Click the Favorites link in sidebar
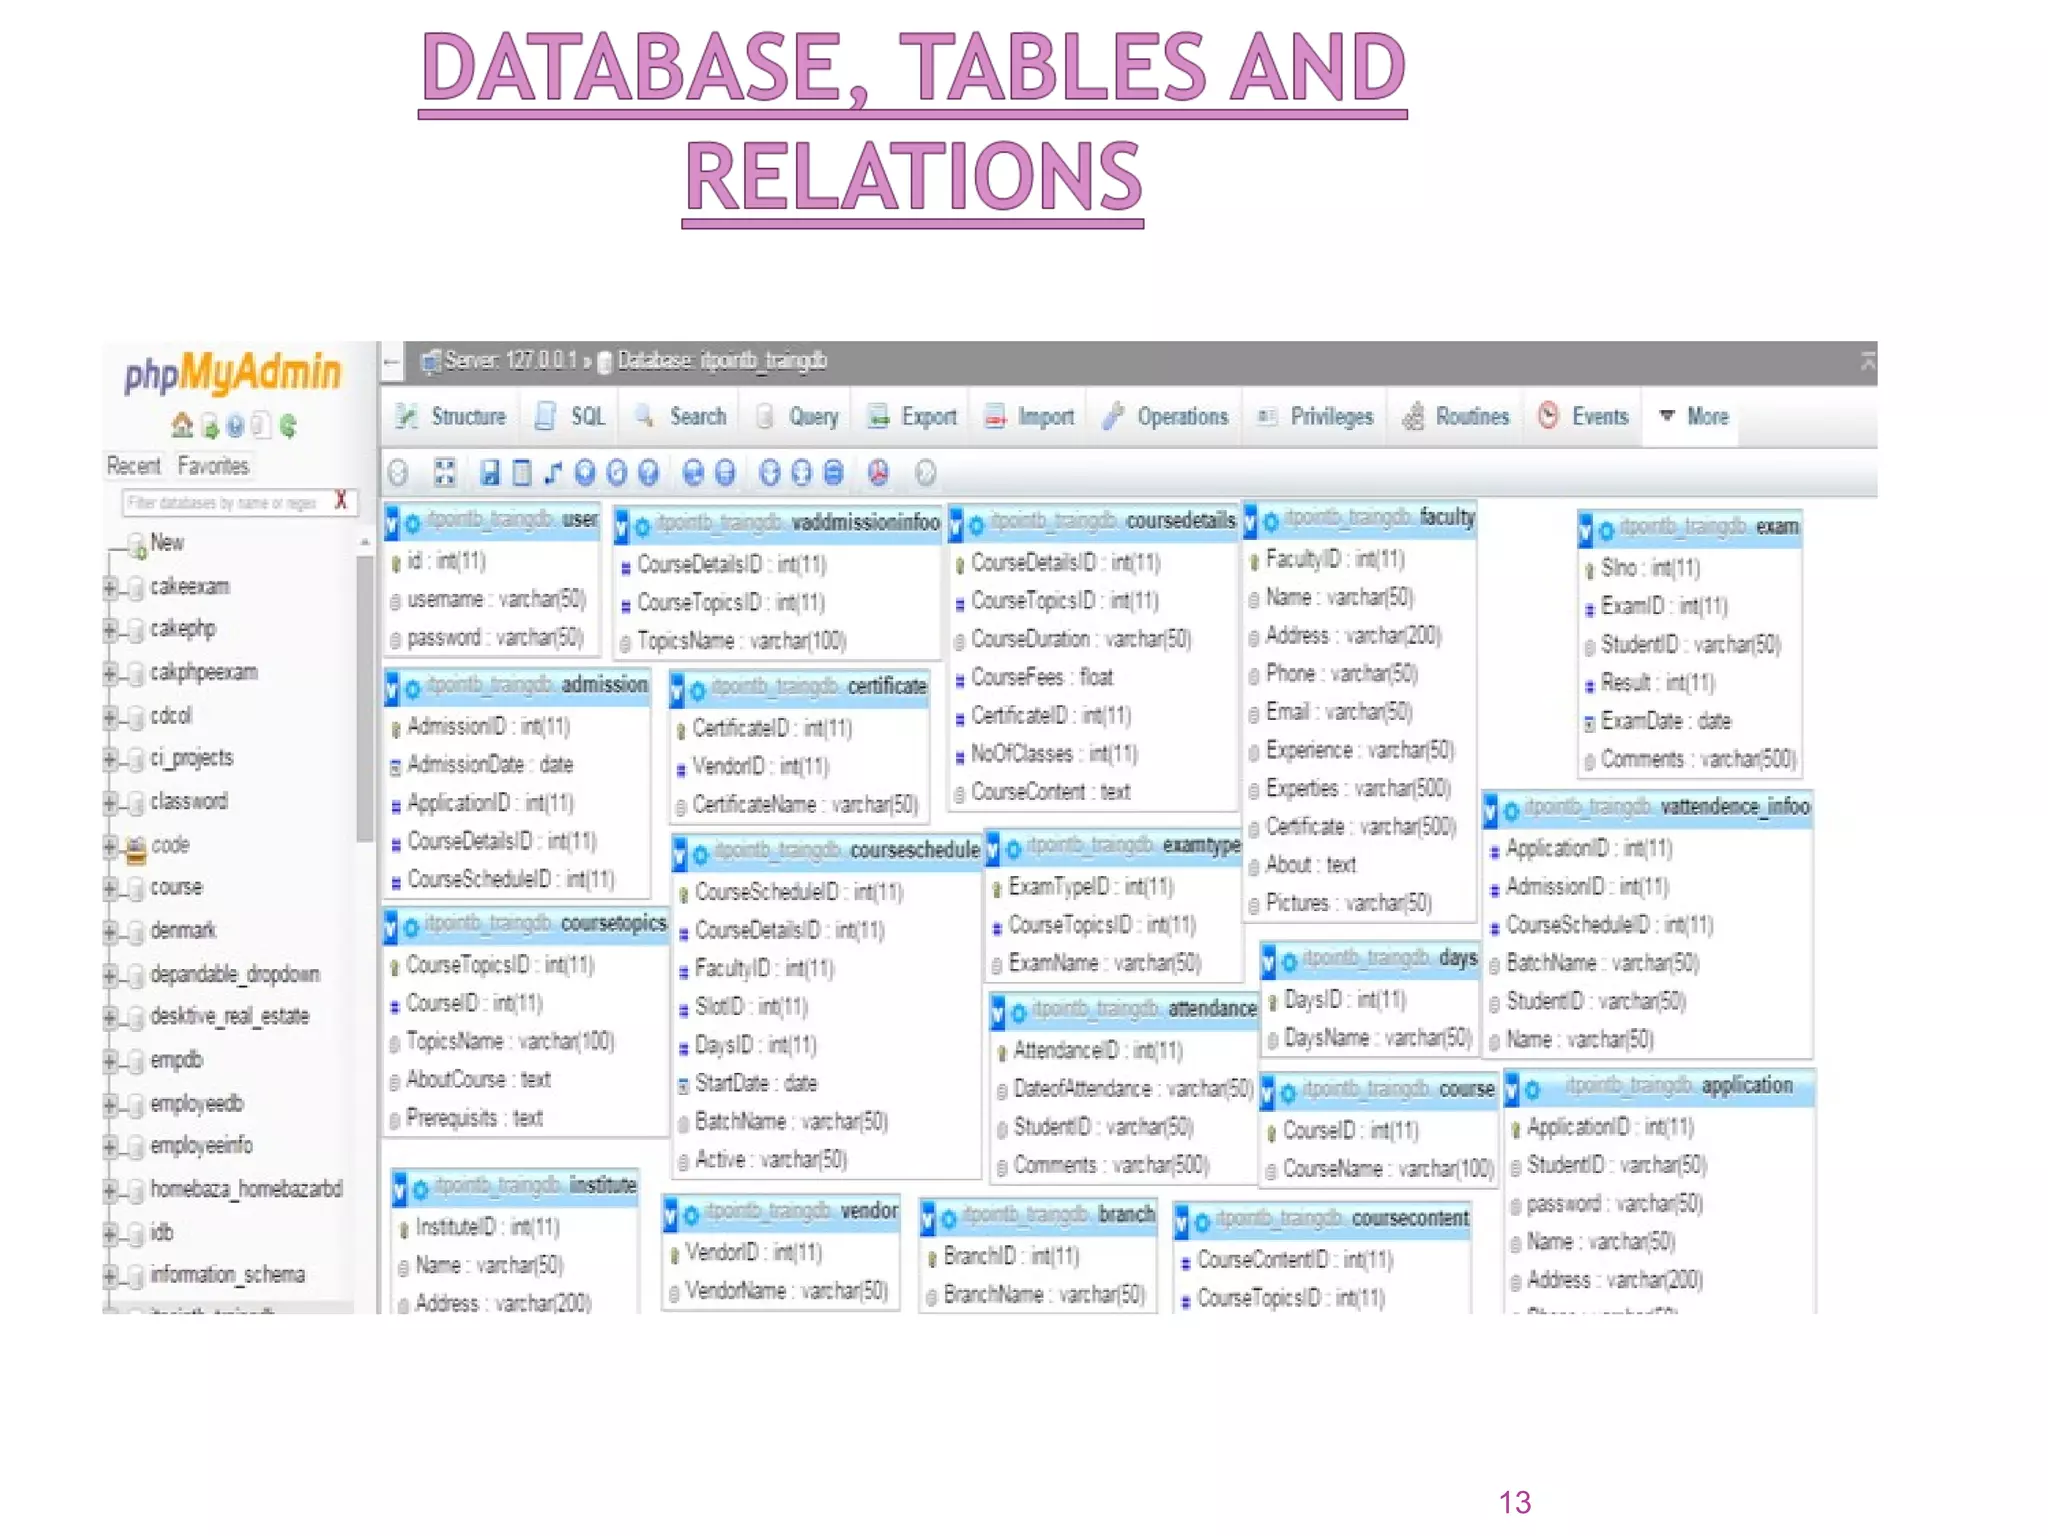Viewport: 2048px width, 1536px height. coord(213,466)
